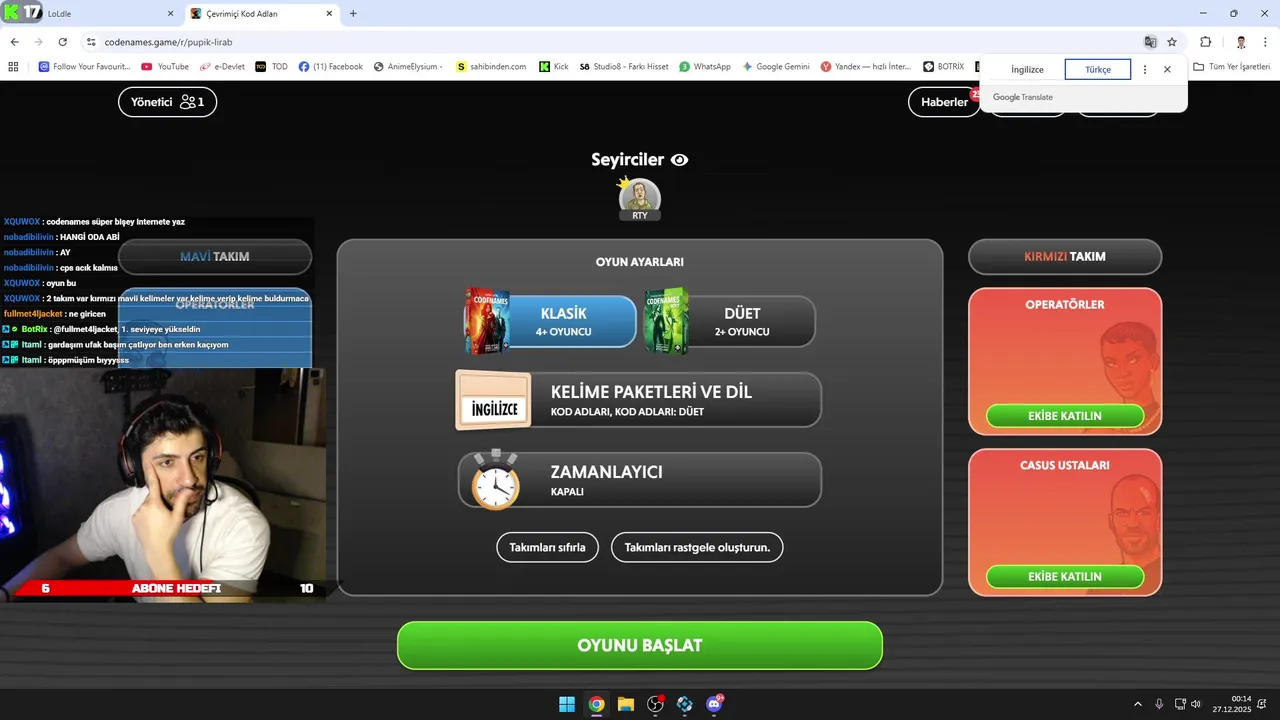
Task: Reload the codenames page
Action: pyautogui.click(x=62, y=42)
